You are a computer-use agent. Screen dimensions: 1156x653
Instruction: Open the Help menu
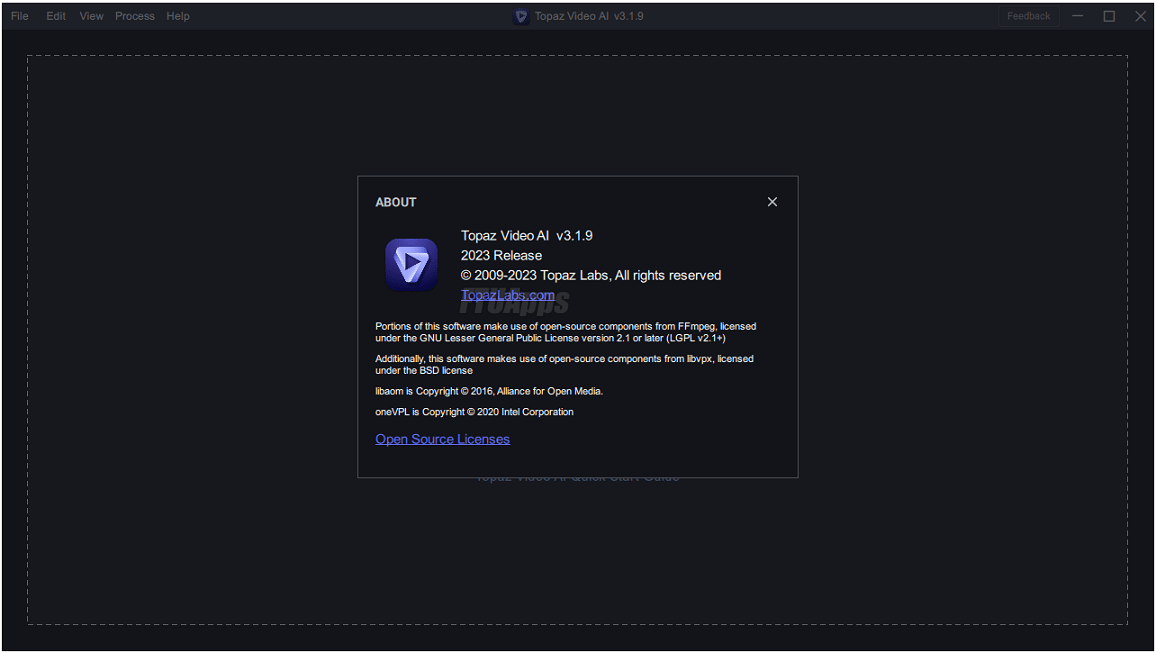click(x=178, y=16)
